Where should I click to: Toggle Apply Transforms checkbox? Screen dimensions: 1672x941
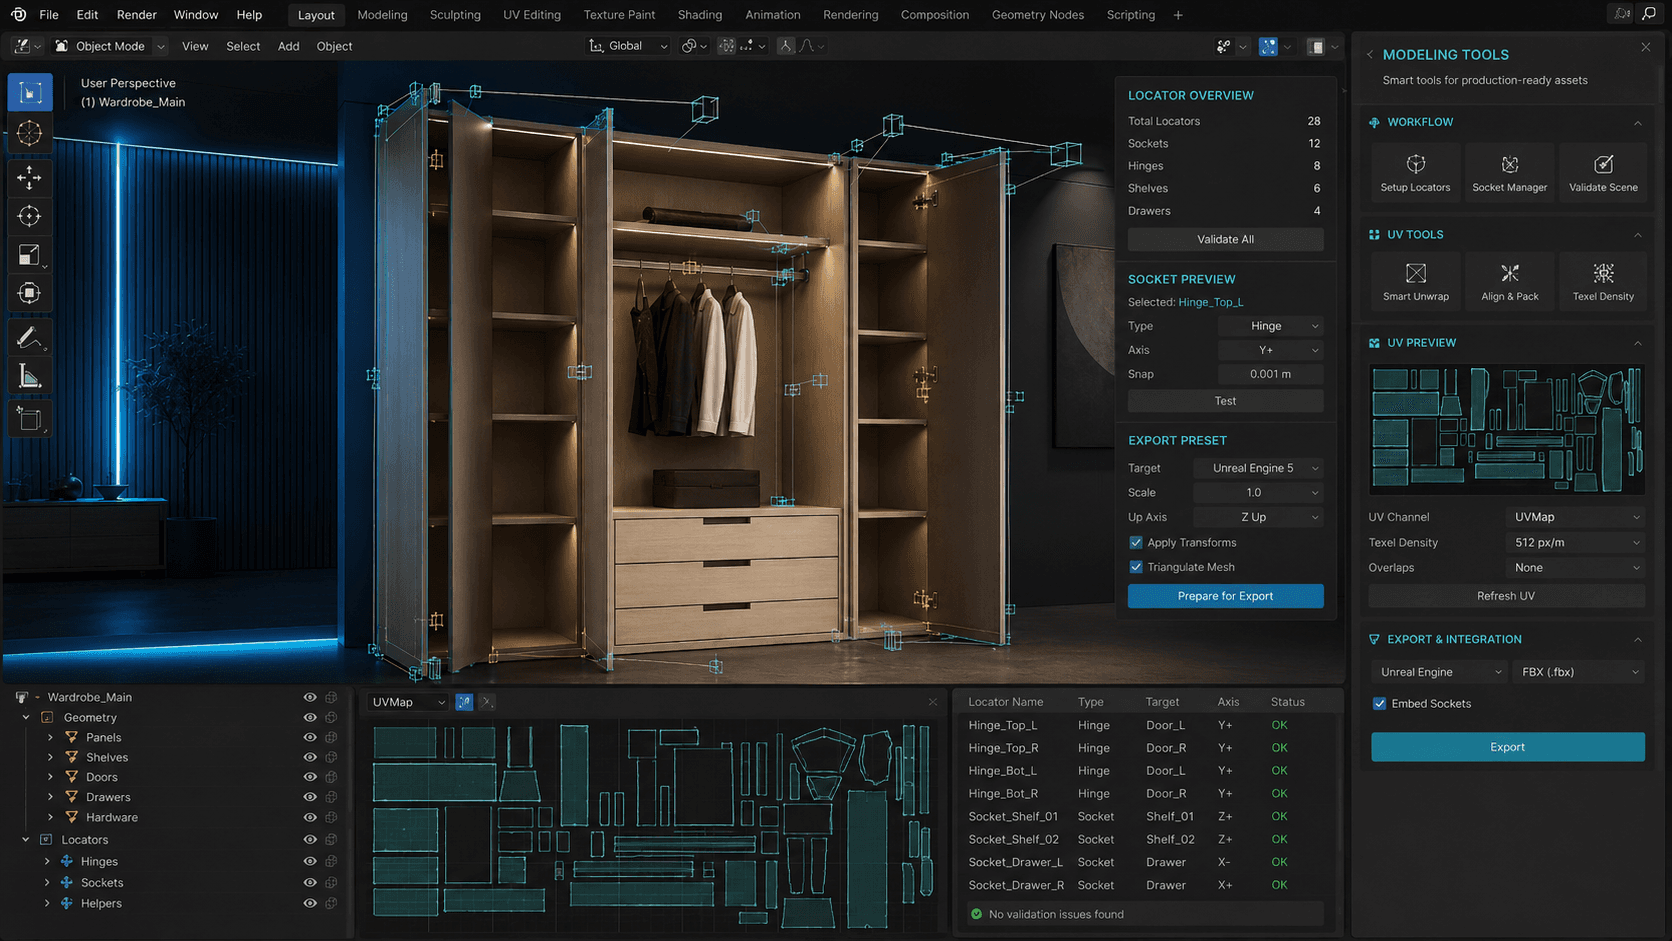click(1136, 543)
